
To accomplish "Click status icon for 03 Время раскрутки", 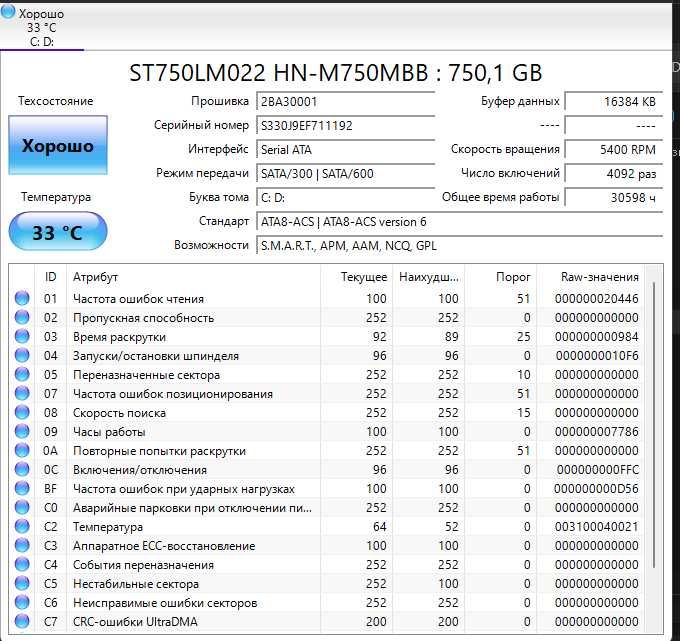I will (22, 337).
